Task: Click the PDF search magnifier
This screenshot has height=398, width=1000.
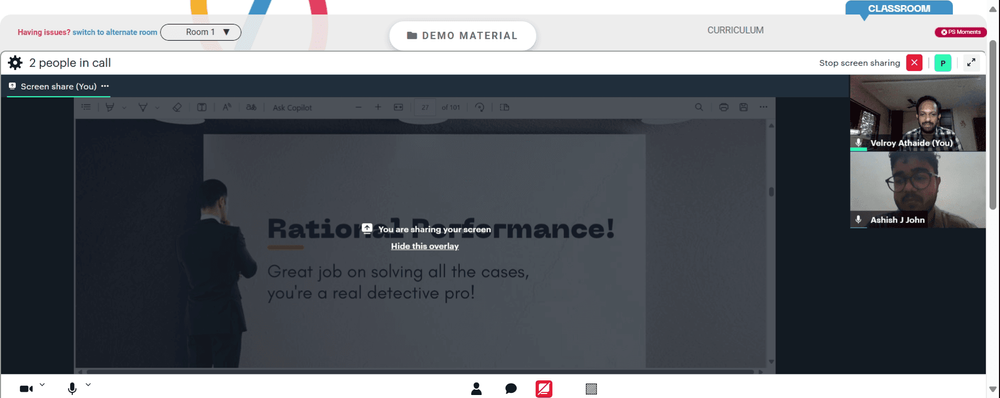Action: [x=700, y=107]
